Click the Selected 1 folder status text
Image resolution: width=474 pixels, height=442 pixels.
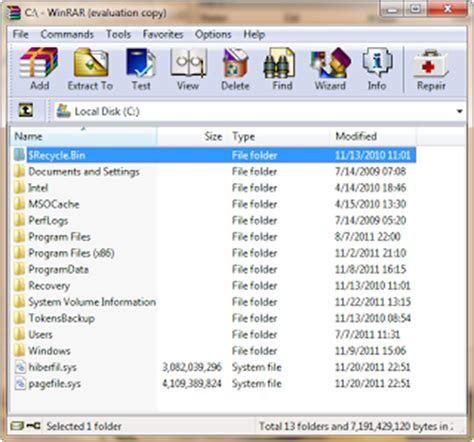[x=84, y=426]
